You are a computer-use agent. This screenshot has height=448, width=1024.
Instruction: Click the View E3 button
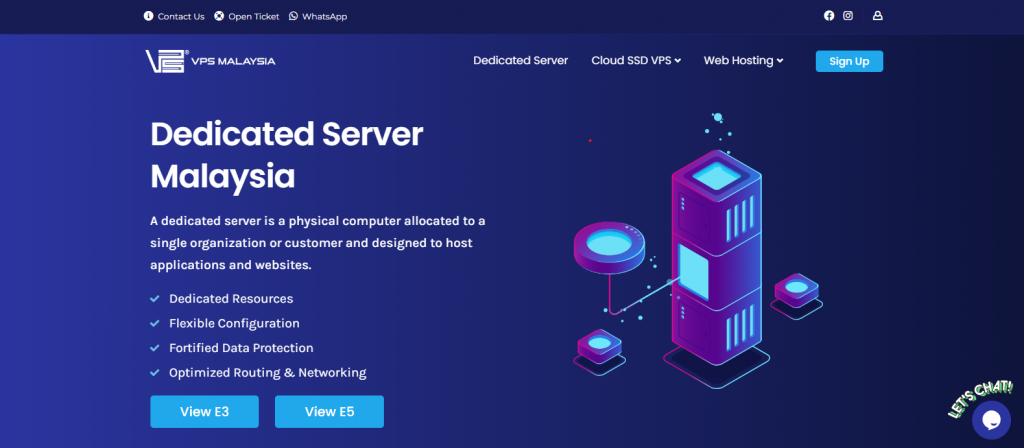coord(204,411)
